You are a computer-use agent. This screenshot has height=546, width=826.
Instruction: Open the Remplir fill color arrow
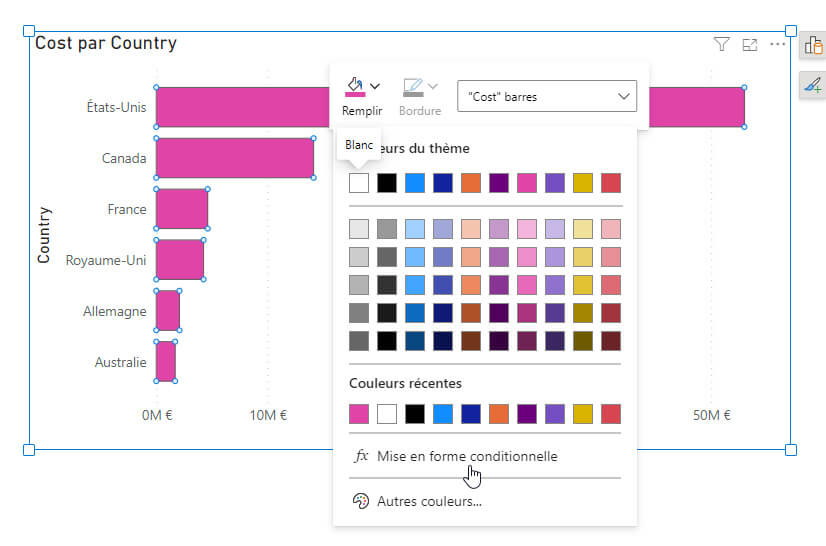click(375, 86)
